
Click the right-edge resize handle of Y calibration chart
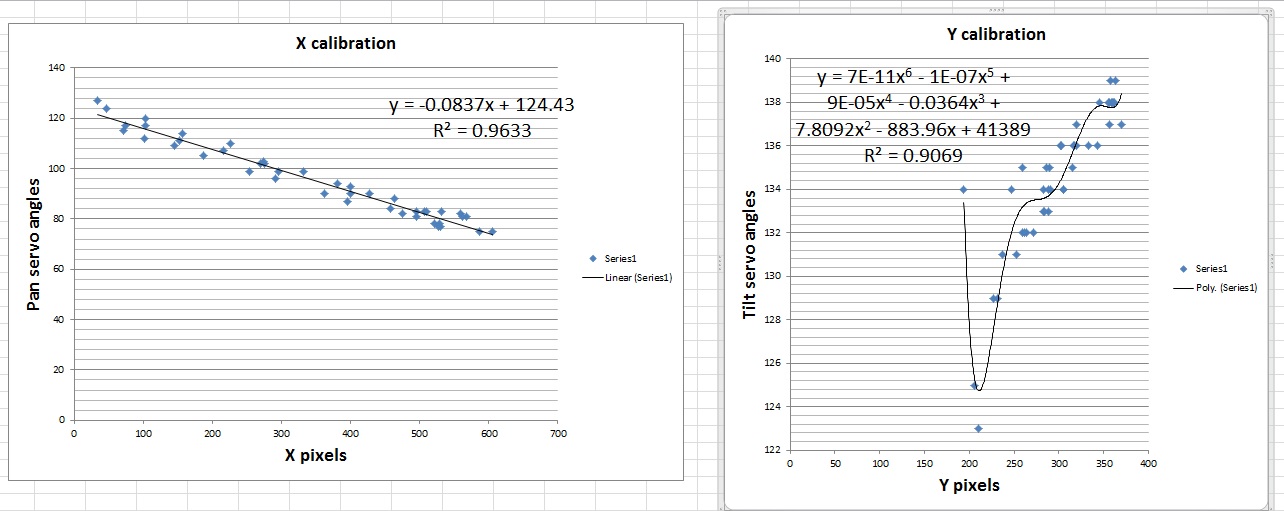(x=1279, y=258)
